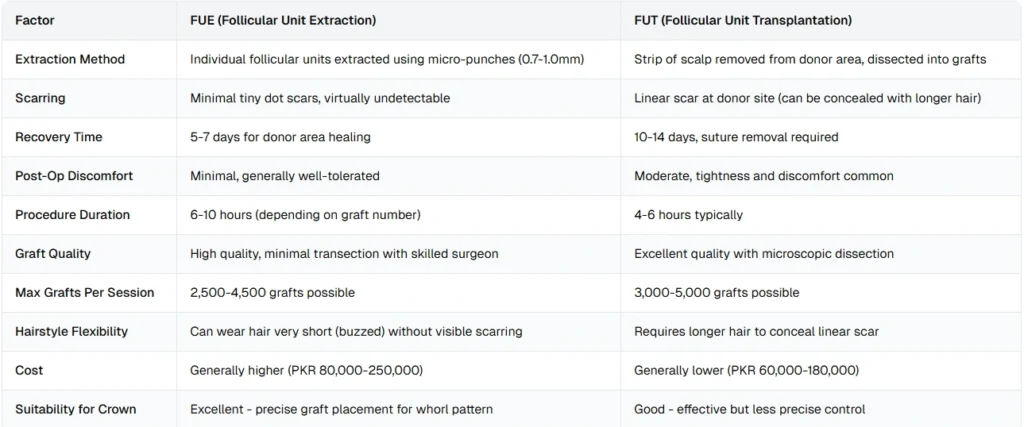Screen dimensions: 1024x427
Task: Click the Scarring row label
Action: (x=43, y=98)
